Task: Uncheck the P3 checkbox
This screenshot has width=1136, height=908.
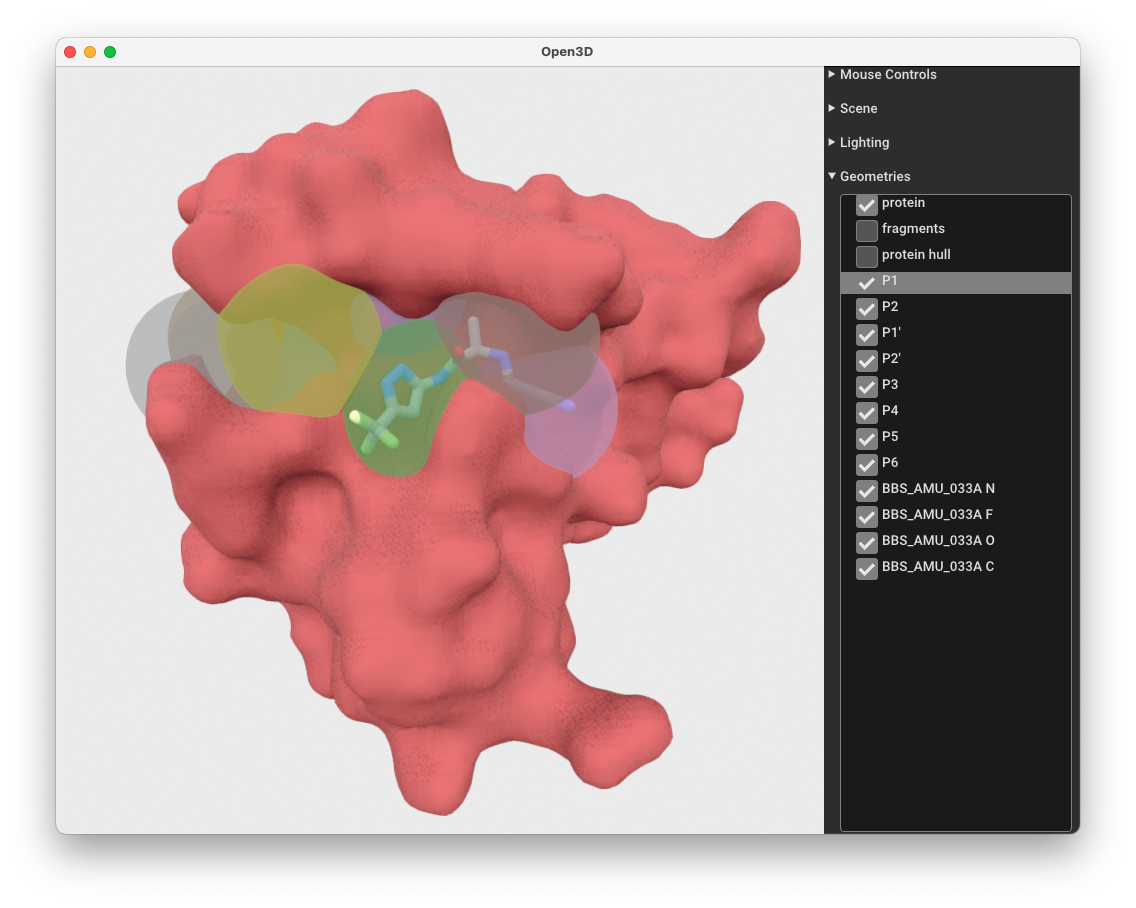Action: (x=867, y=386)
